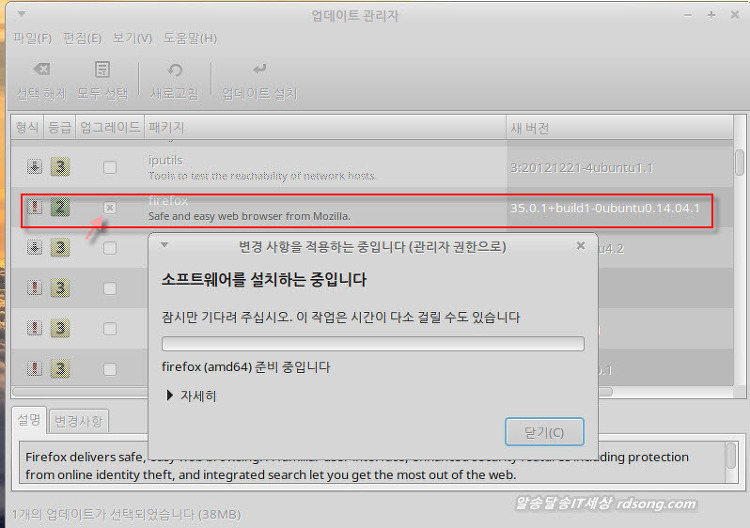750x528 pixels.
Task: Open the 편집(E) menu
Action: [82, 38]
